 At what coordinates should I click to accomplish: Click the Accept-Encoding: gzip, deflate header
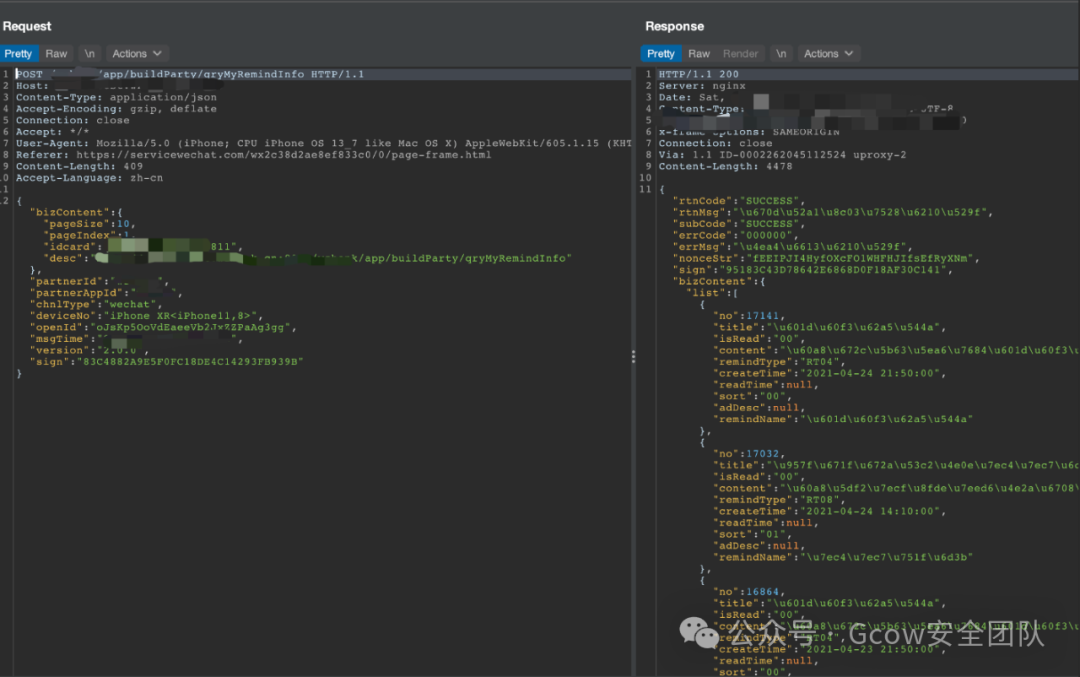pyautogui.click(x=116, y=109)
